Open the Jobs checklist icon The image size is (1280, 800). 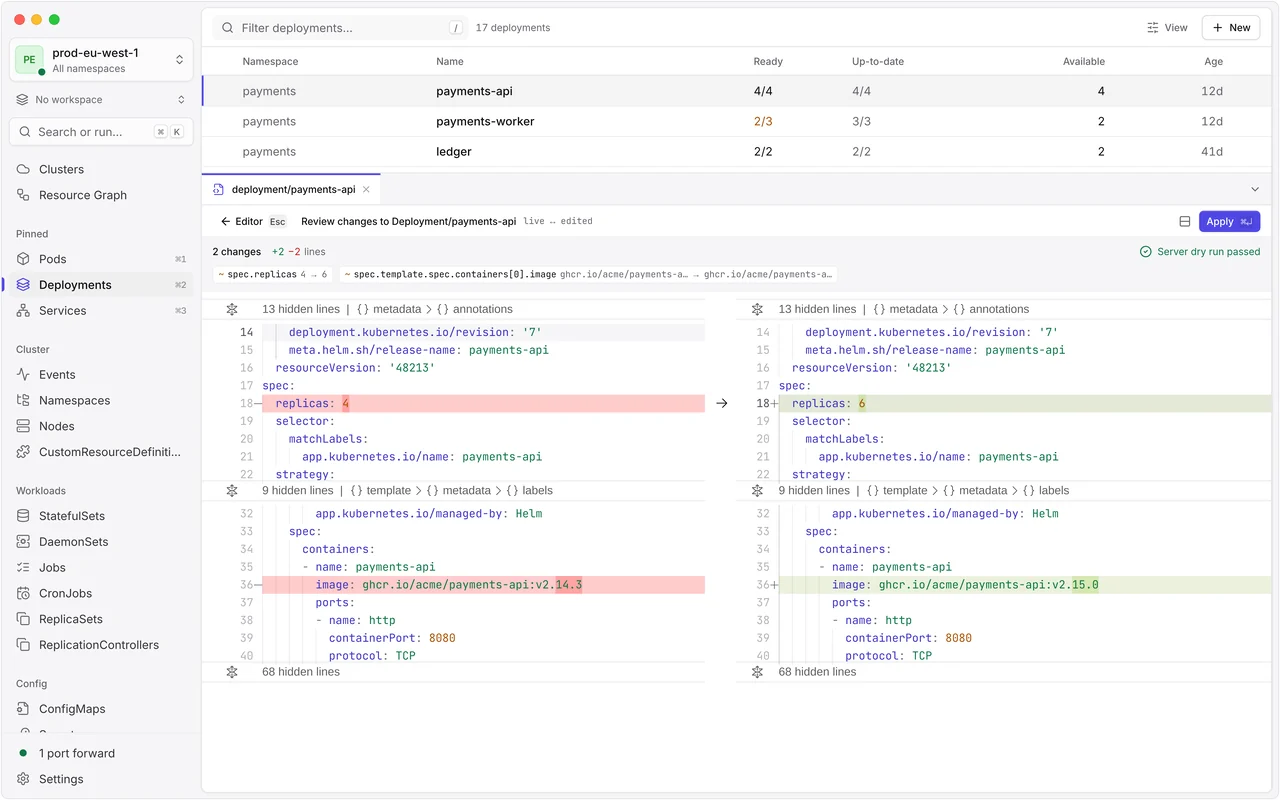[23, 567]
